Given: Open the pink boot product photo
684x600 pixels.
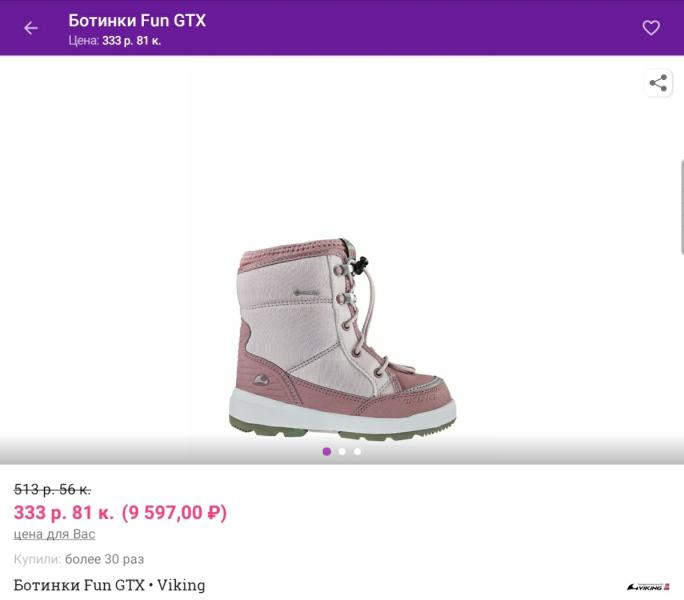Looking at the screenshot, I should (342, 339).
